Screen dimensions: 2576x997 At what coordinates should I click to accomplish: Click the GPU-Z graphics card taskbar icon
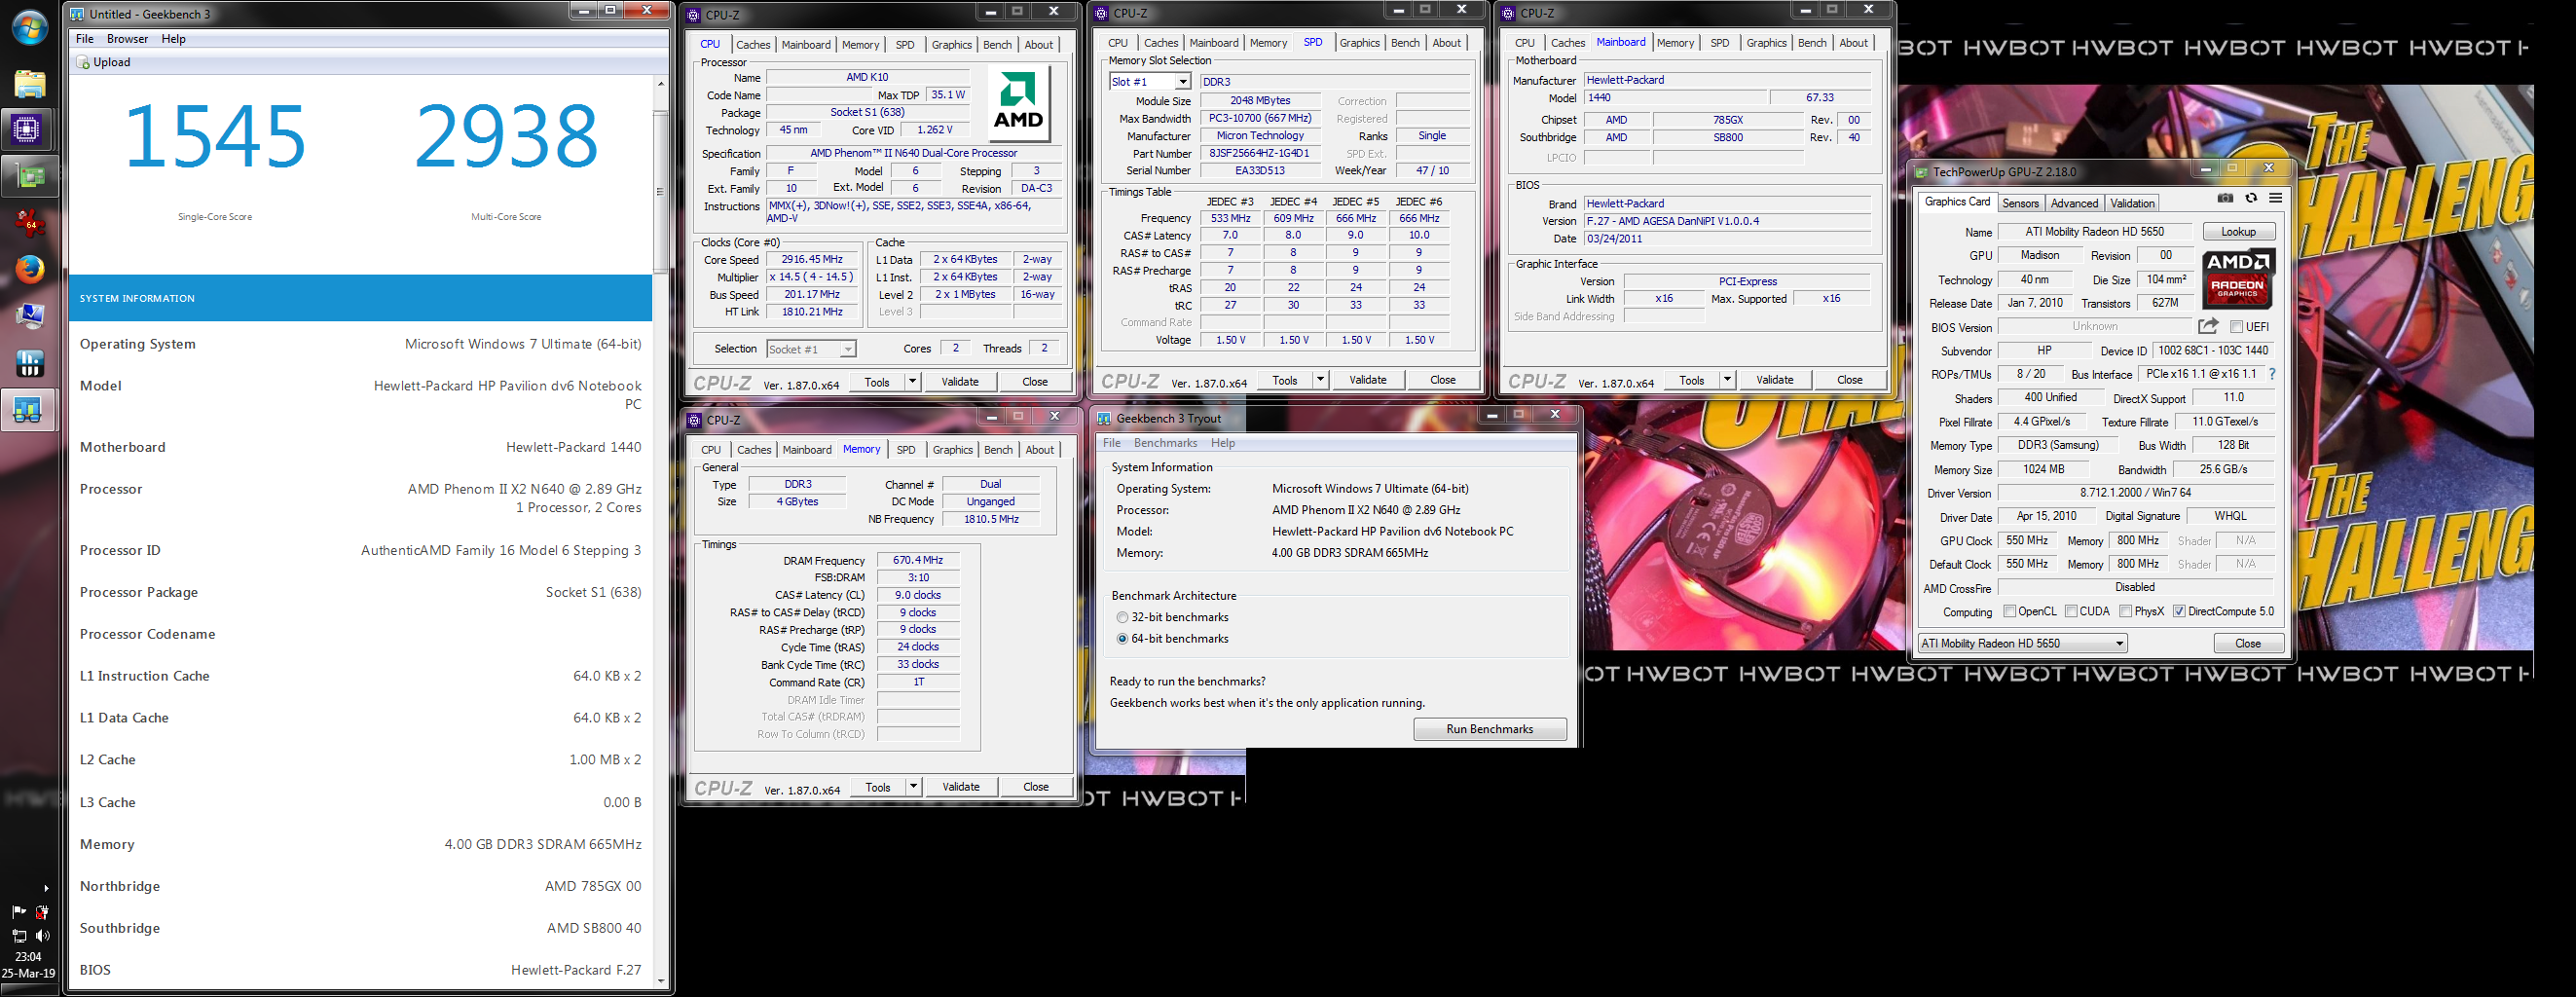pos(29,177)
